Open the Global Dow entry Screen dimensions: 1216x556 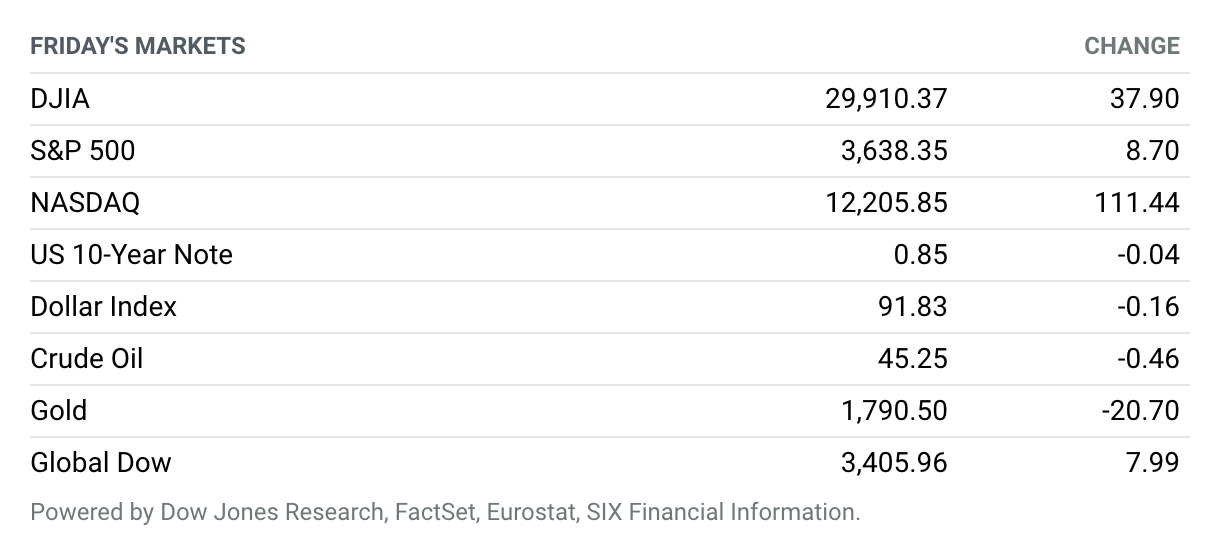click(101, 463)
